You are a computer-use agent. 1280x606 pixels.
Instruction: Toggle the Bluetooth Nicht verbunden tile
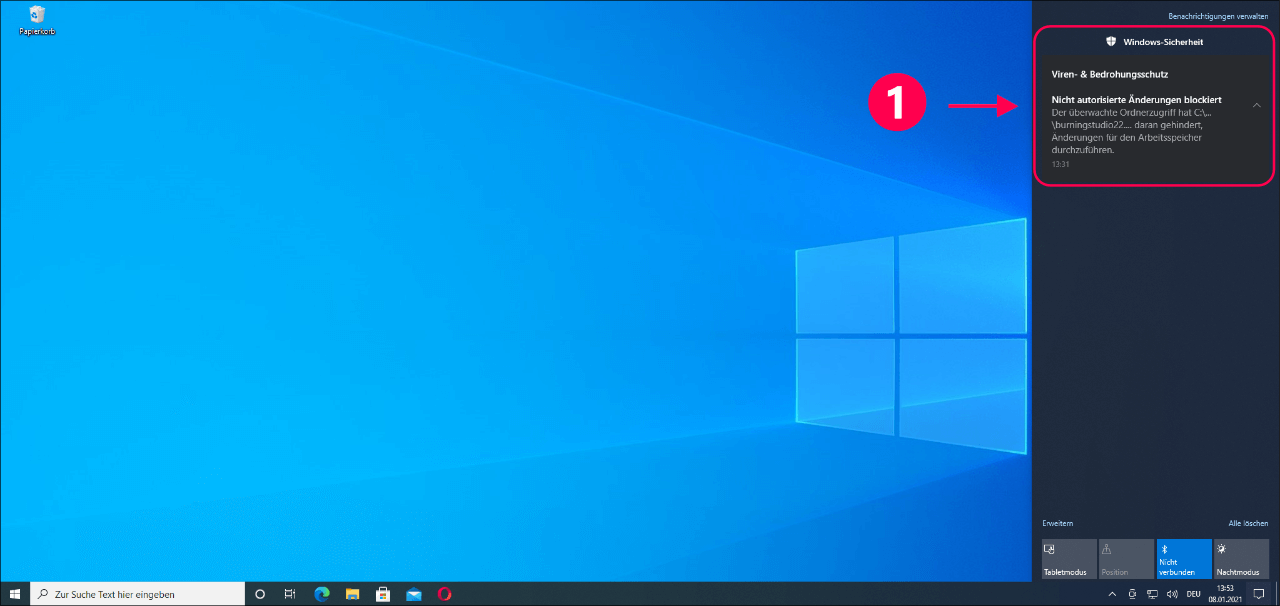[1183, 559]
